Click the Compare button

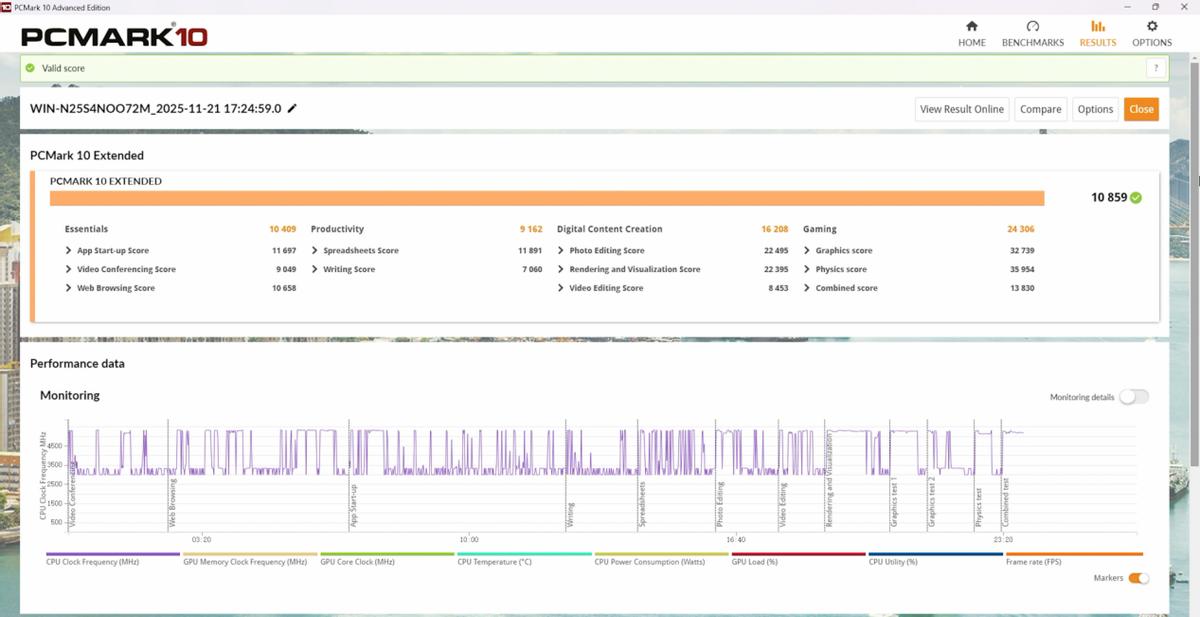tap(1040, 109)
